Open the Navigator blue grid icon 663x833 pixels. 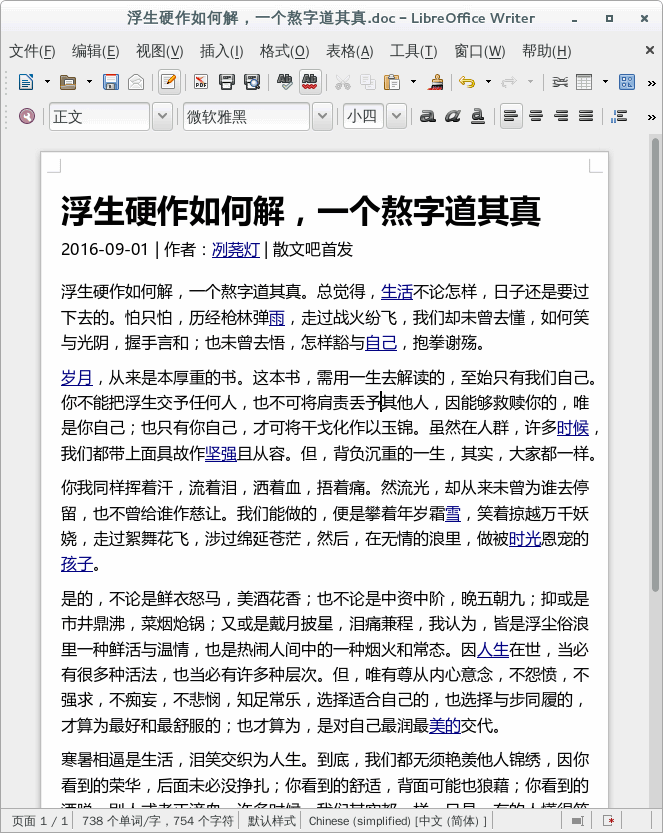[x=627, y=82]
